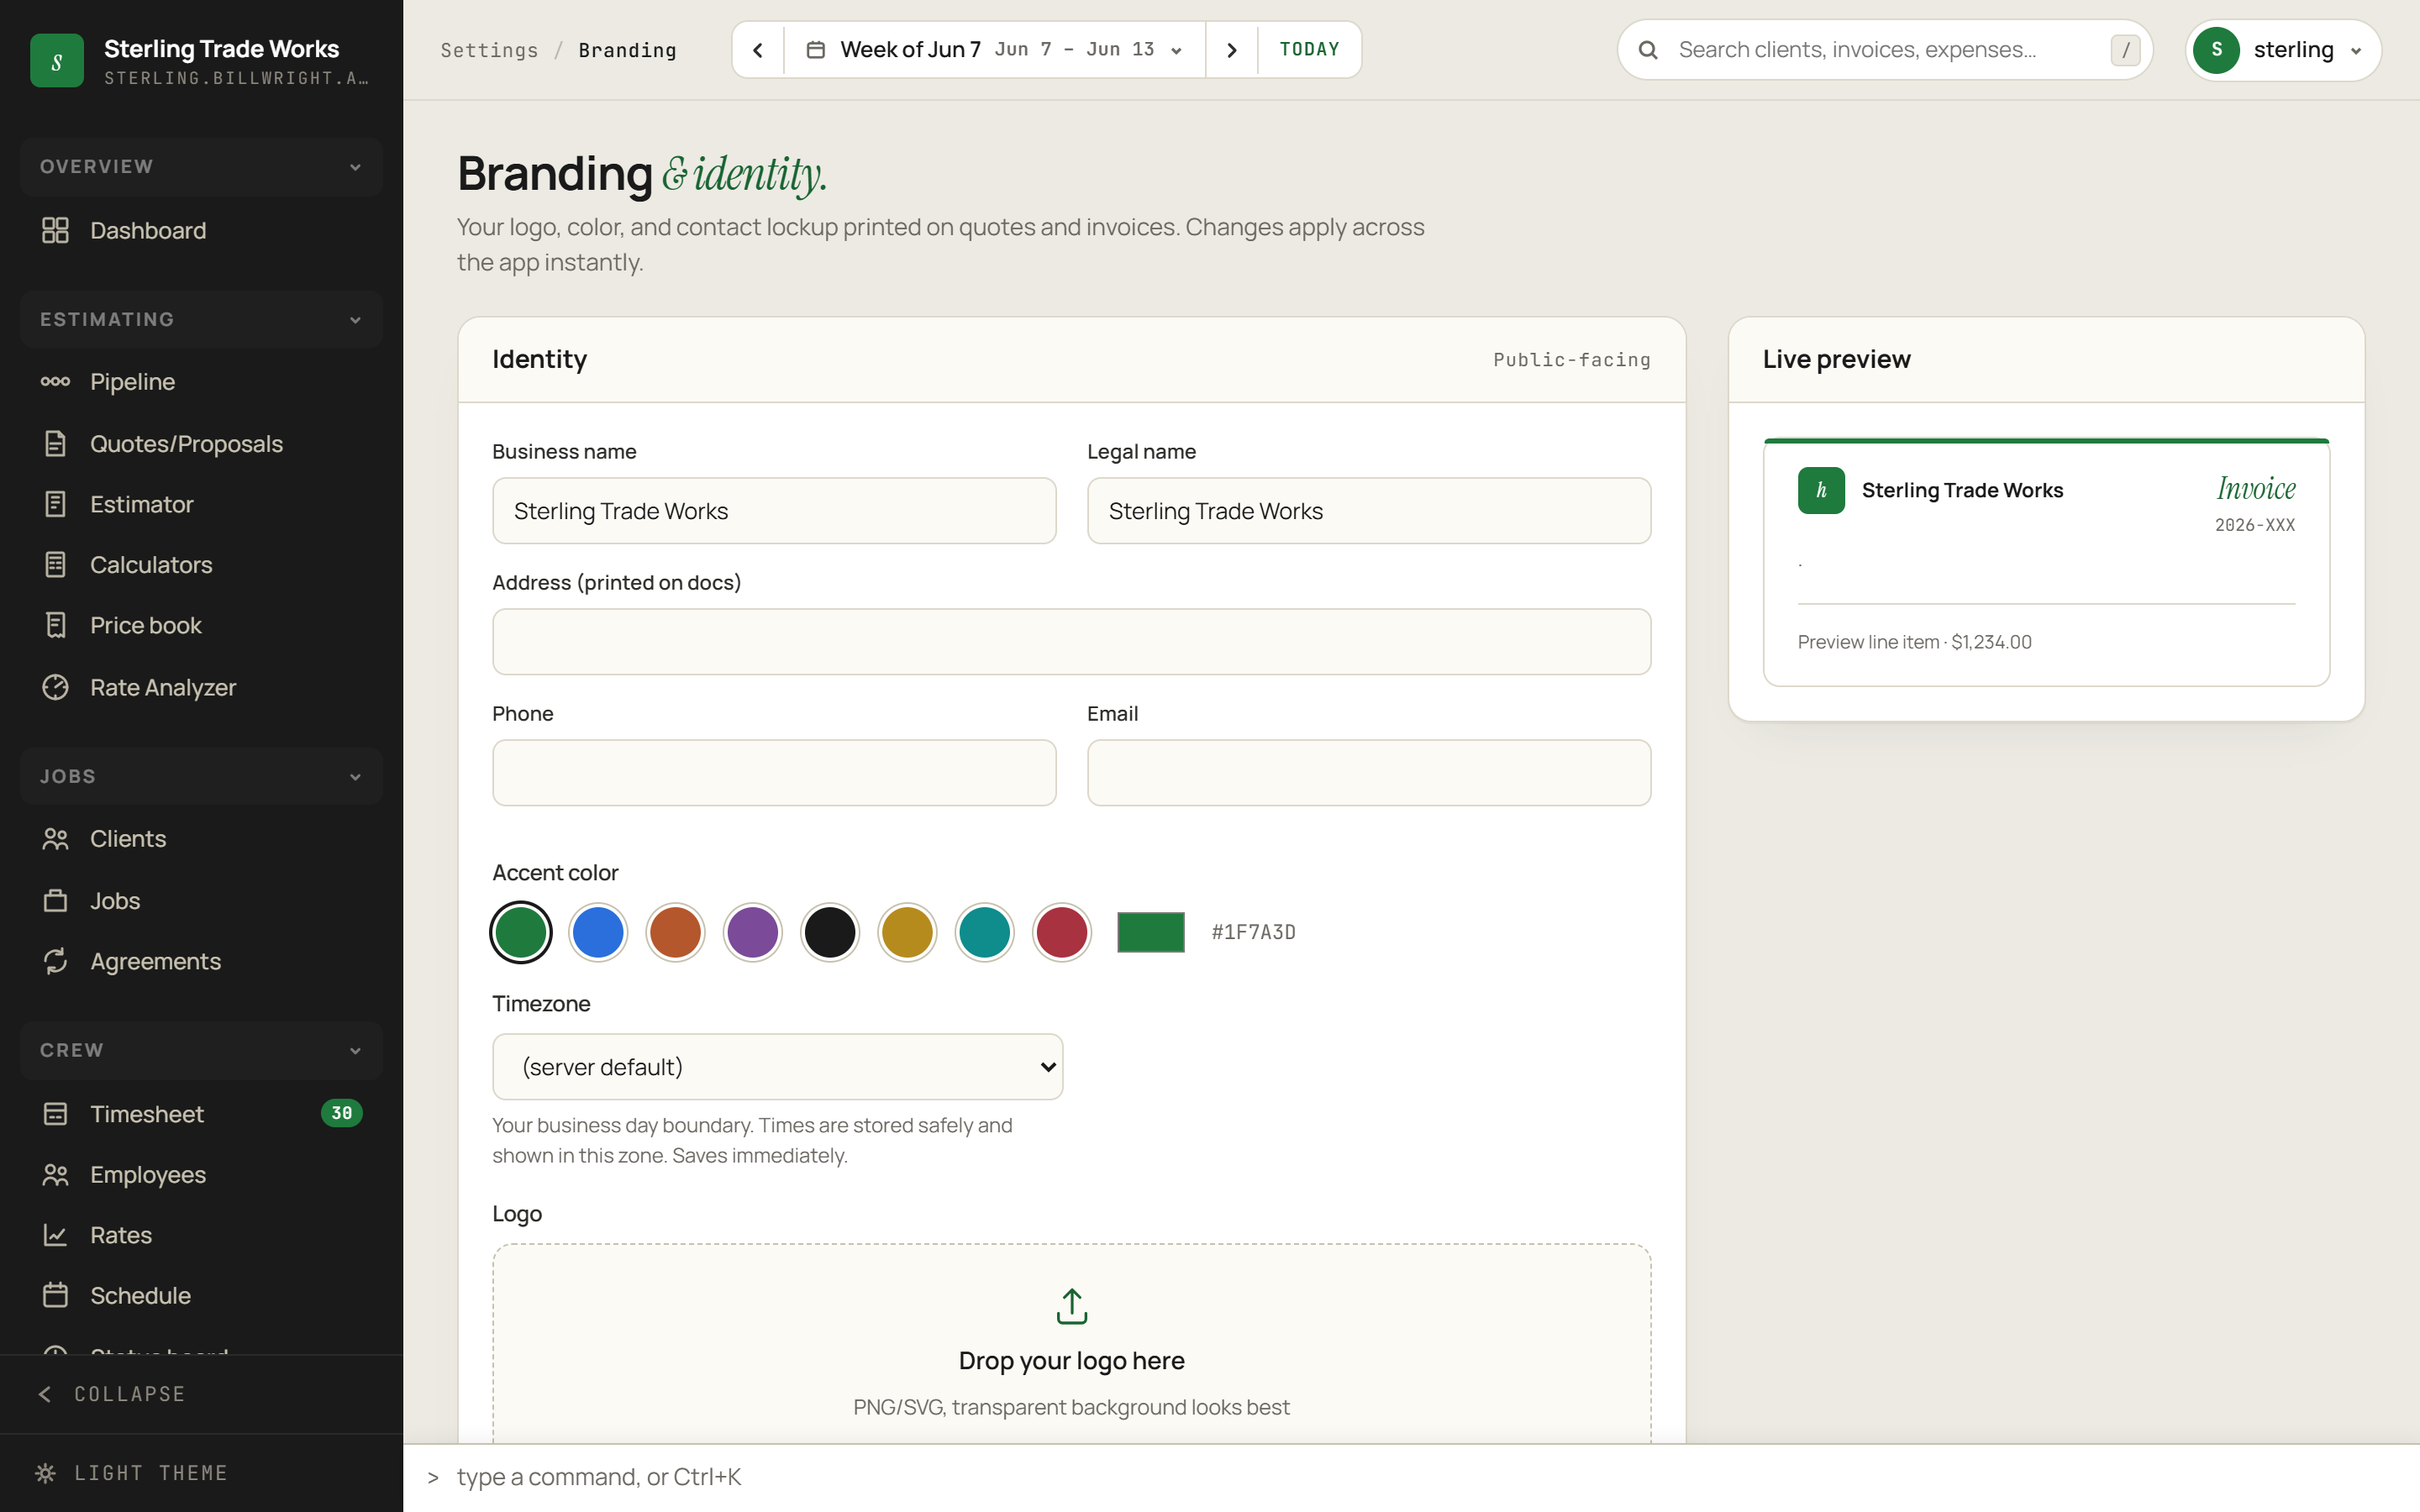The width and height of the screenshot is (2420, 1512).
Task: Go to next week with right arrow
Action: [x=1232, y=50]
